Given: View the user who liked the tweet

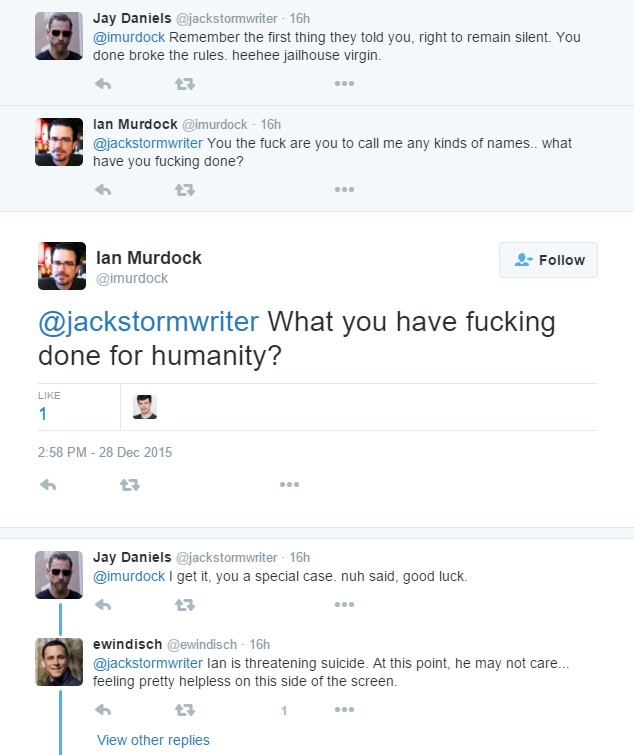Looking at the screenshot, I should tap(145, 407).
